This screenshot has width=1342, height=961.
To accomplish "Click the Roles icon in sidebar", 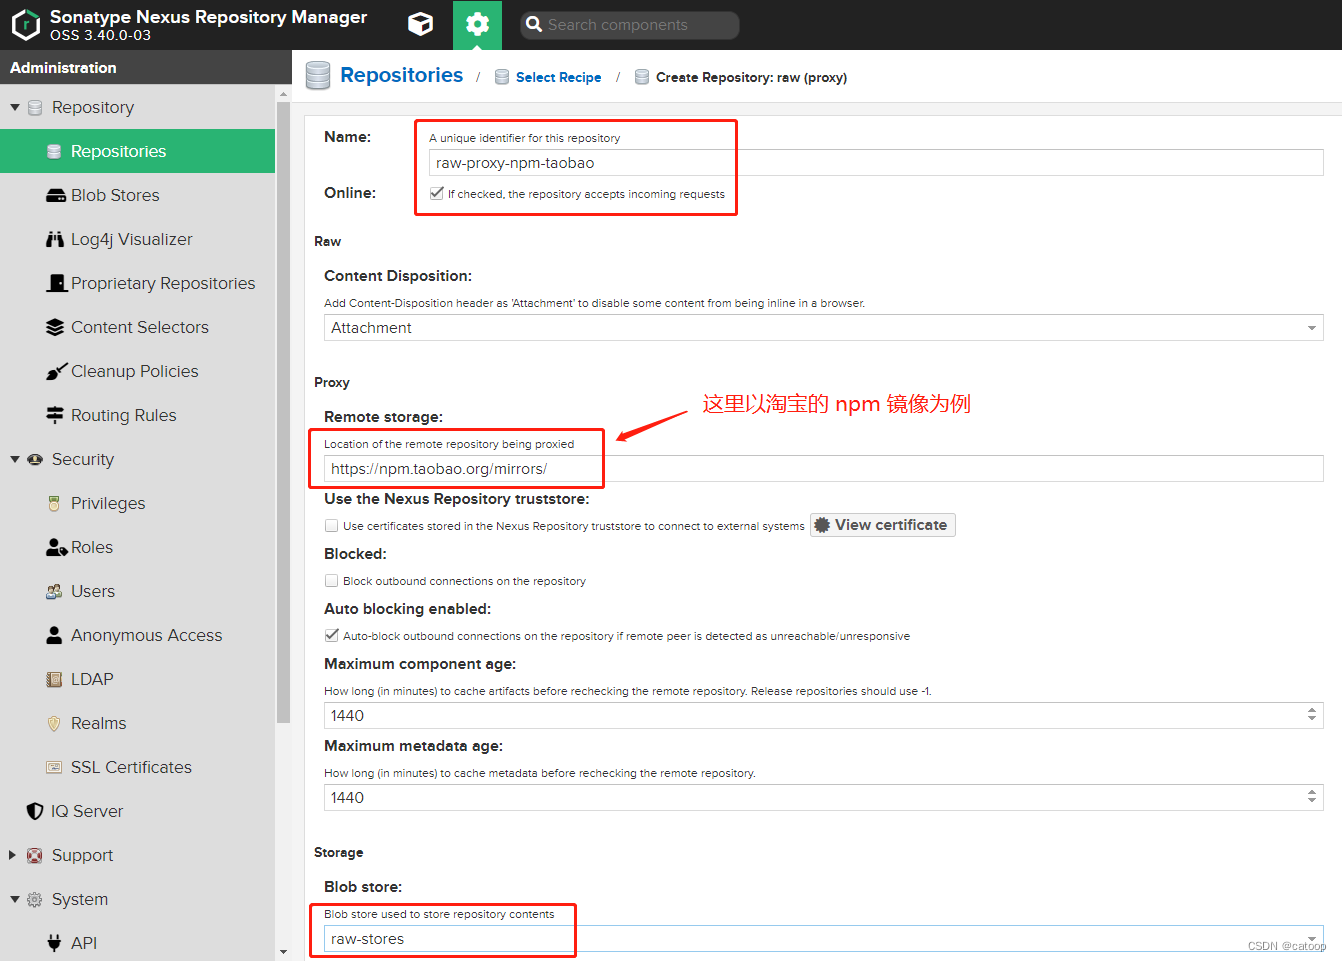I will pyautogui.click(x=57, y=547).
